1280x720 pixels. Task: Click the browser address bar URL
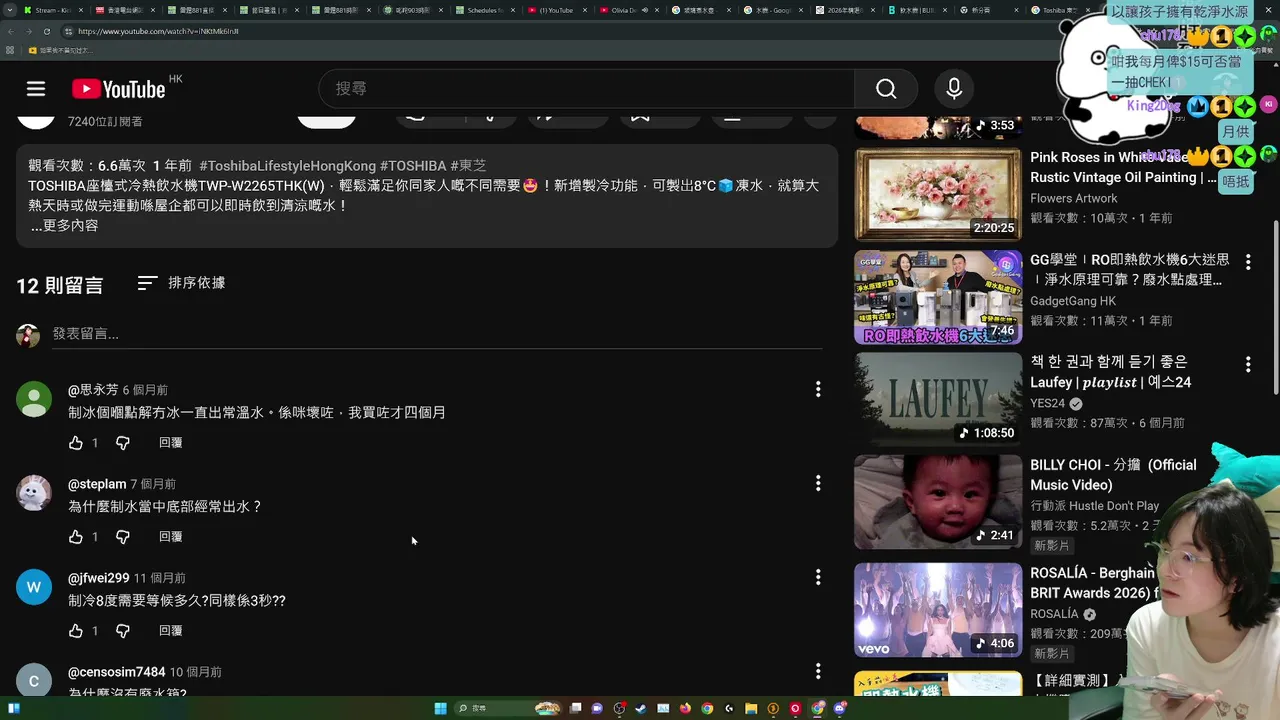(158, 31)
